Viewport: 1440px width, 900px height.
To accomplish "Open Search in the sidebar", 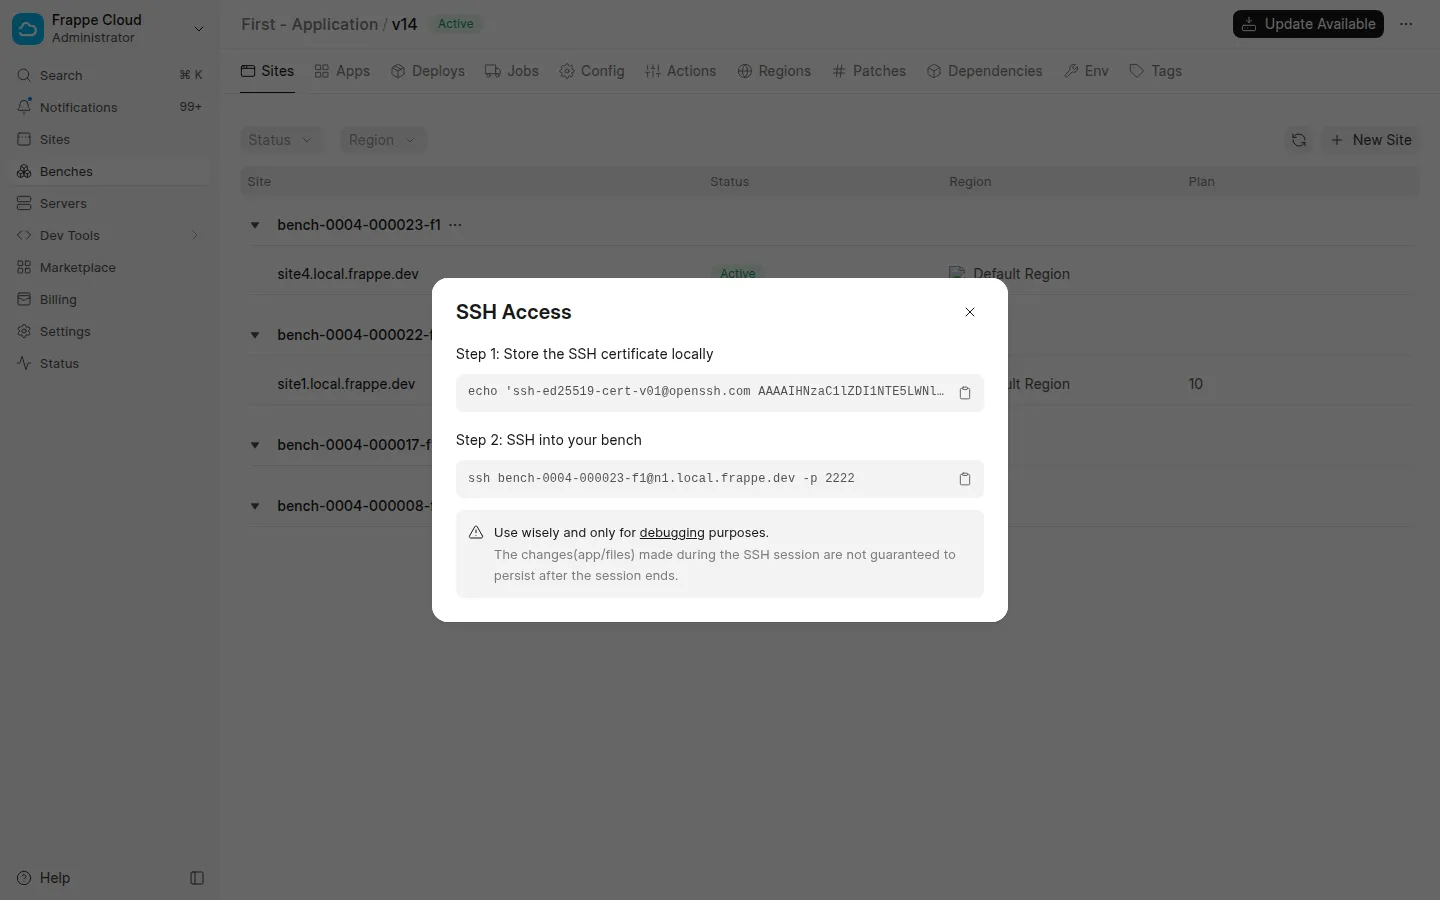I will [x=110, y=75].
